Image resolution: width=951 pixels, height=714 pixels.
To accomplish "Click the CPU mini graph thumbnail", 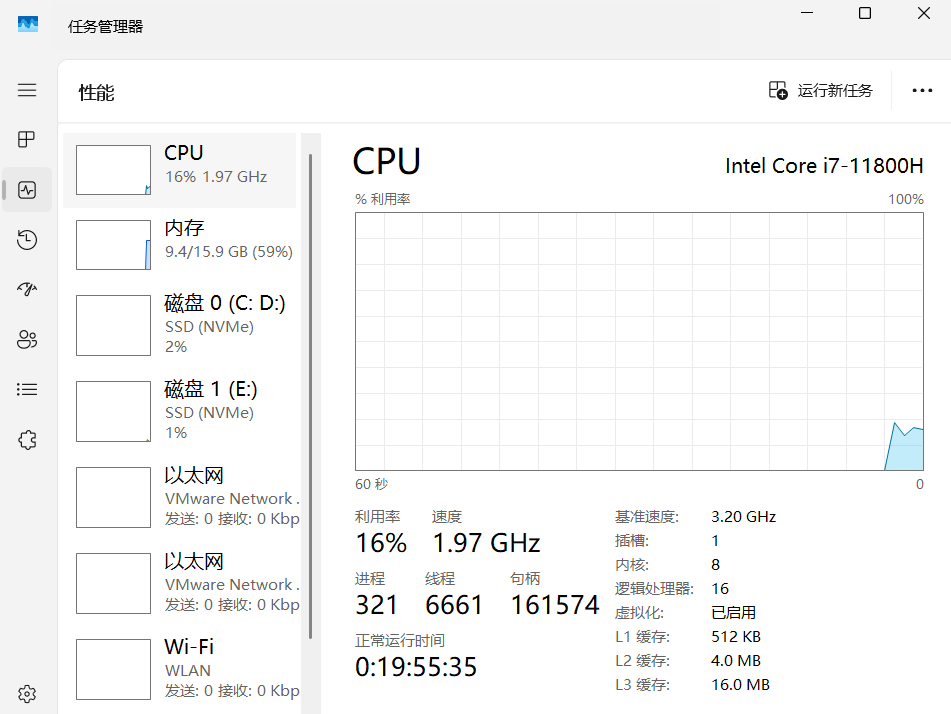I will 113,170.
